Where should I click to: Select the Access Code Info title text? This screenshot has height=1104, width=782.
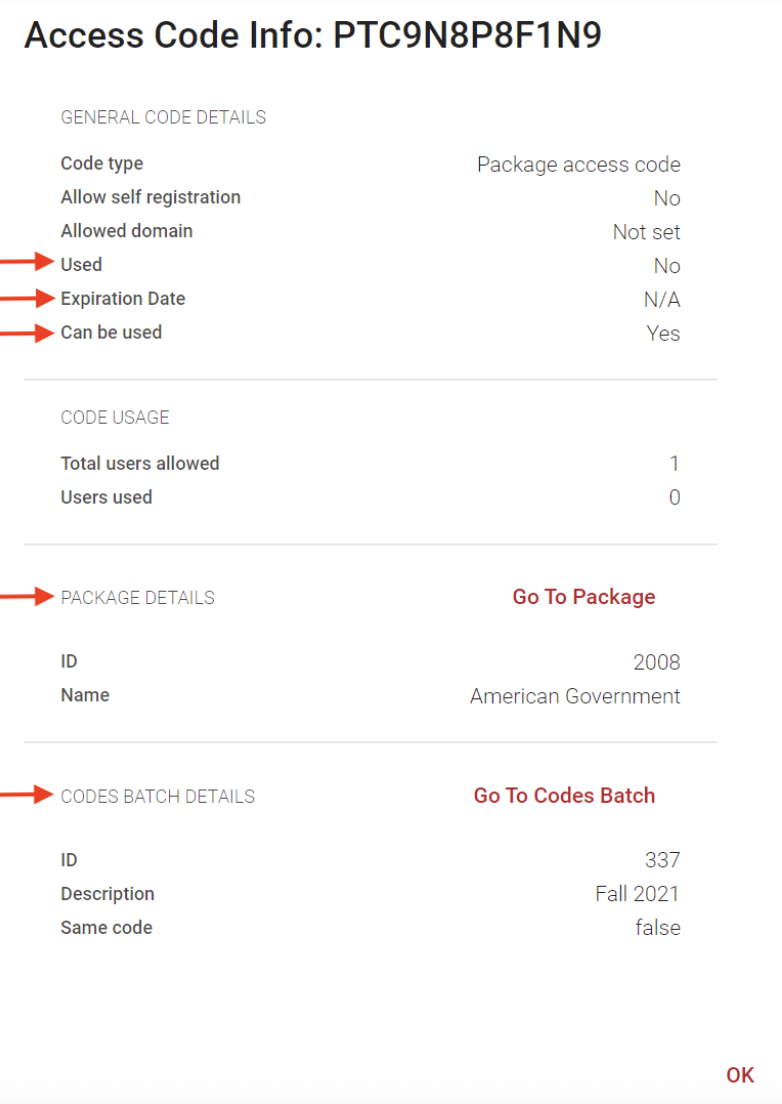pos(313,35)
